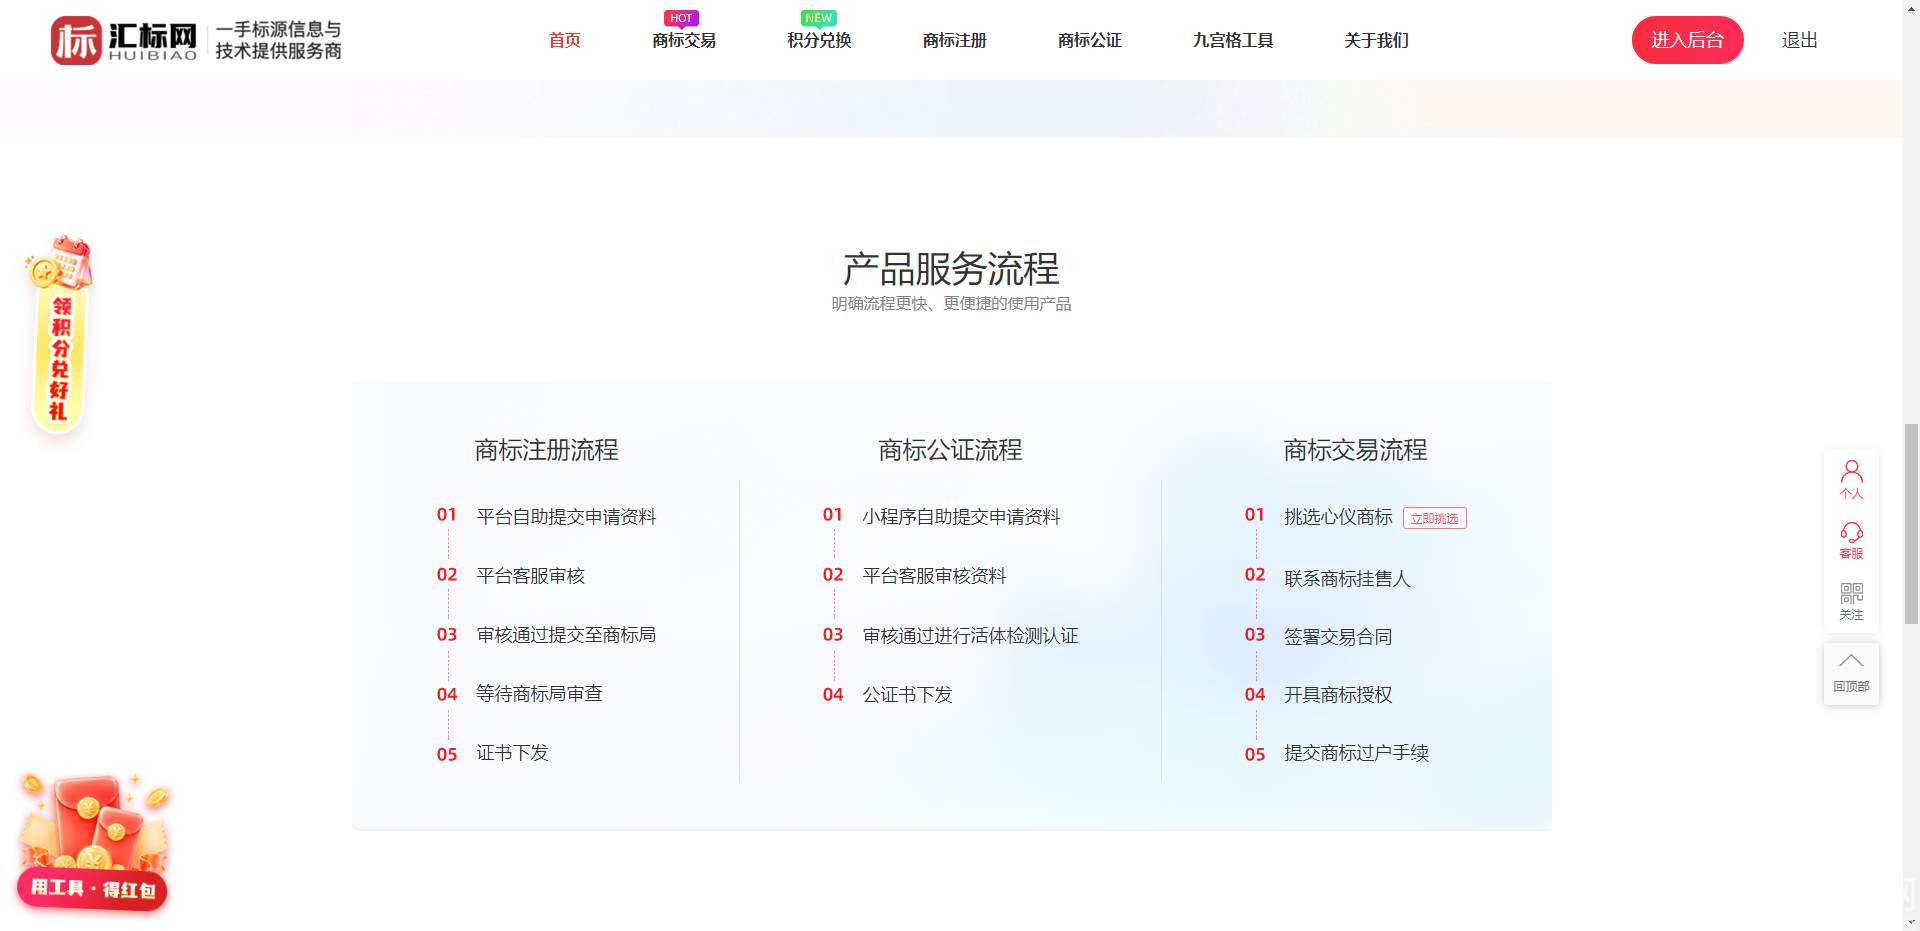Click the 汇标网 logo icon

(x=77, y=40)
